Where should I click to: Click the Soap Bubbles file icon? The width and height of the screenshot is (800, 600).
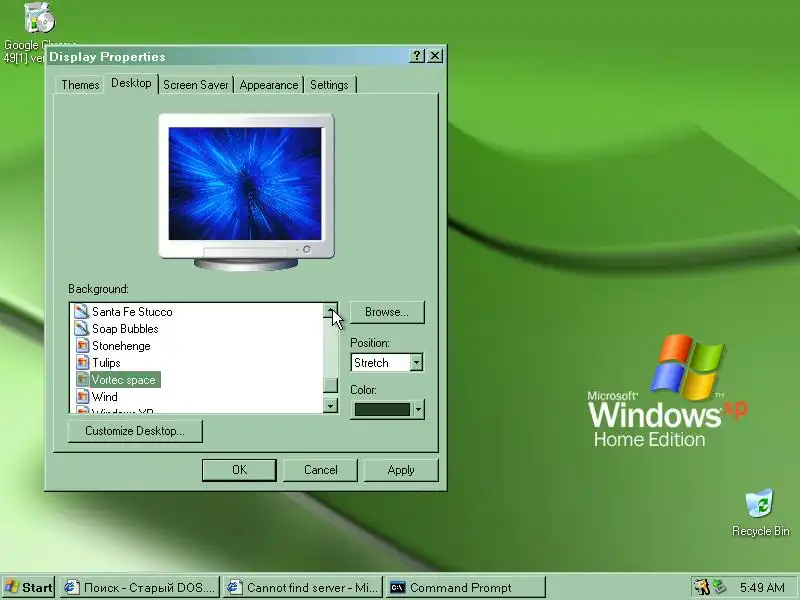[x=82, y=329]
